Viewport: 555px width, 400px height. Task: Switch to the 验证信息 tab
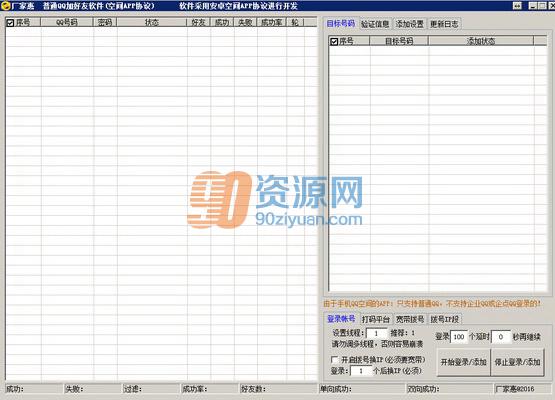[x=375, y=24]
